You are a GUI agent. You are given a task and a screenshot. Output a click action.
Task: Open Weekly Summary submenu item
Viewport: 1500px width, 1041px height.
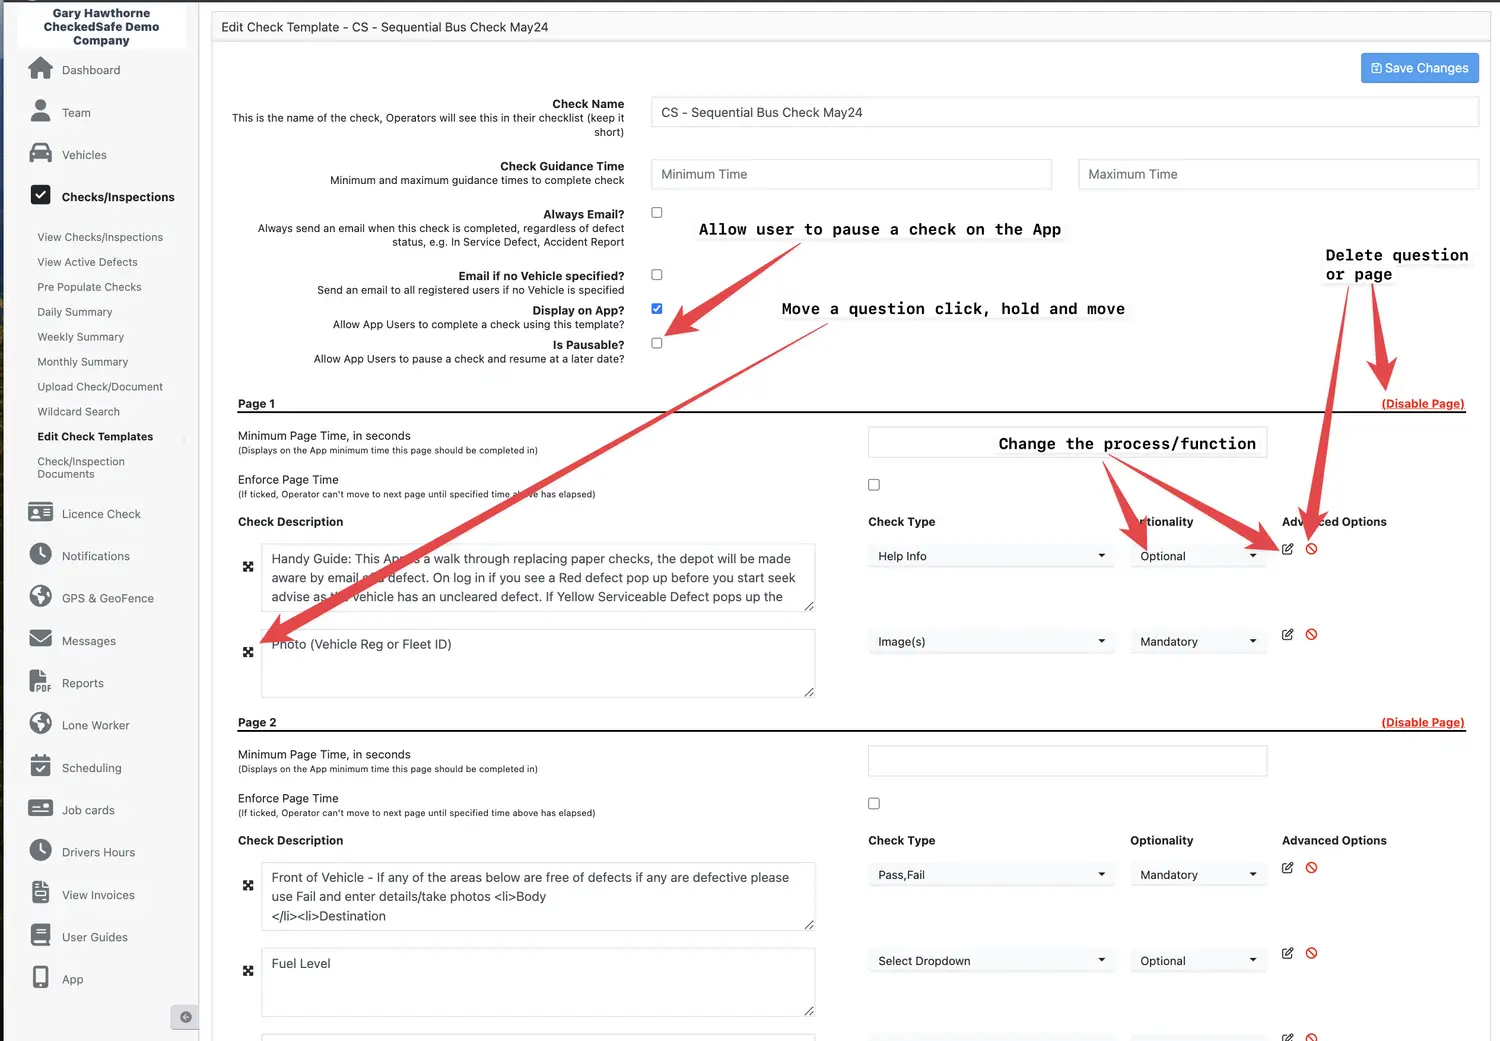[x=80, y=338]
